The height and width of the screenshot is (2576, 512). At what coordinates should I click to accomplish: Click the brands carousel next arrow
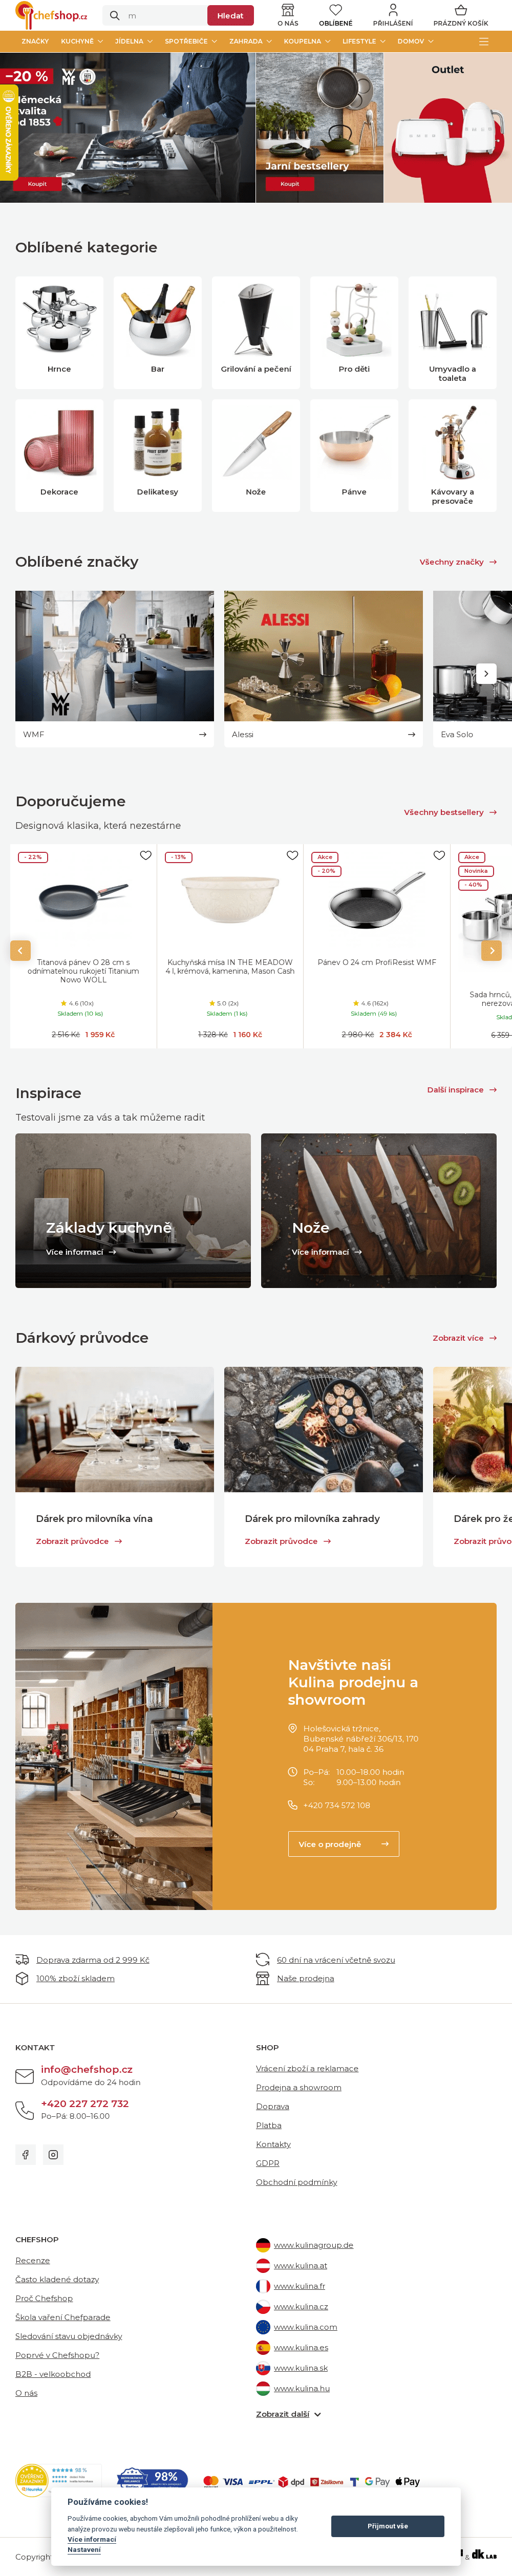486,673
